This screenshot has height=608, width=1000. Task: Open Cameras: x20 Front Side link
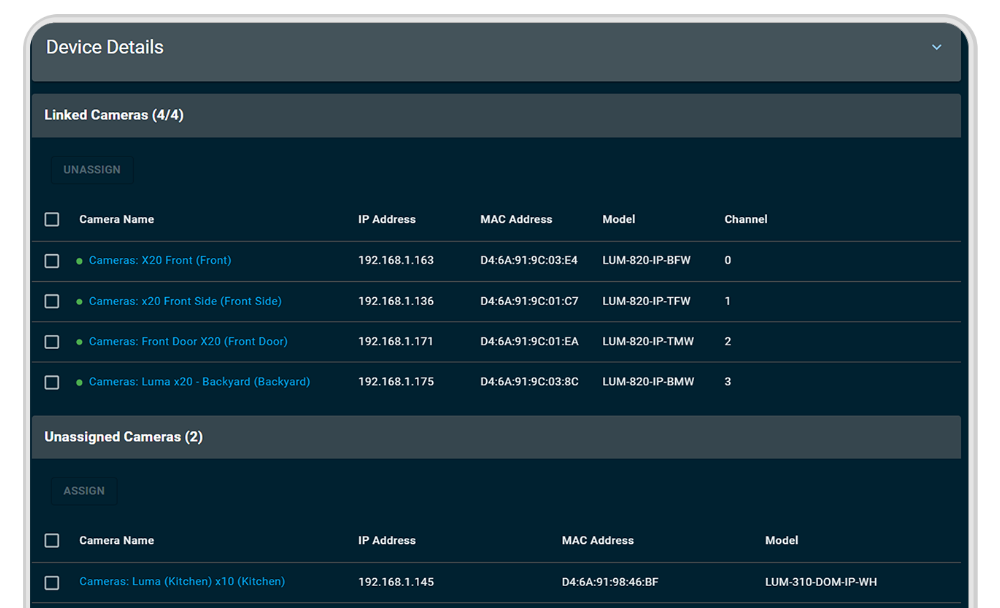(185, 301)
